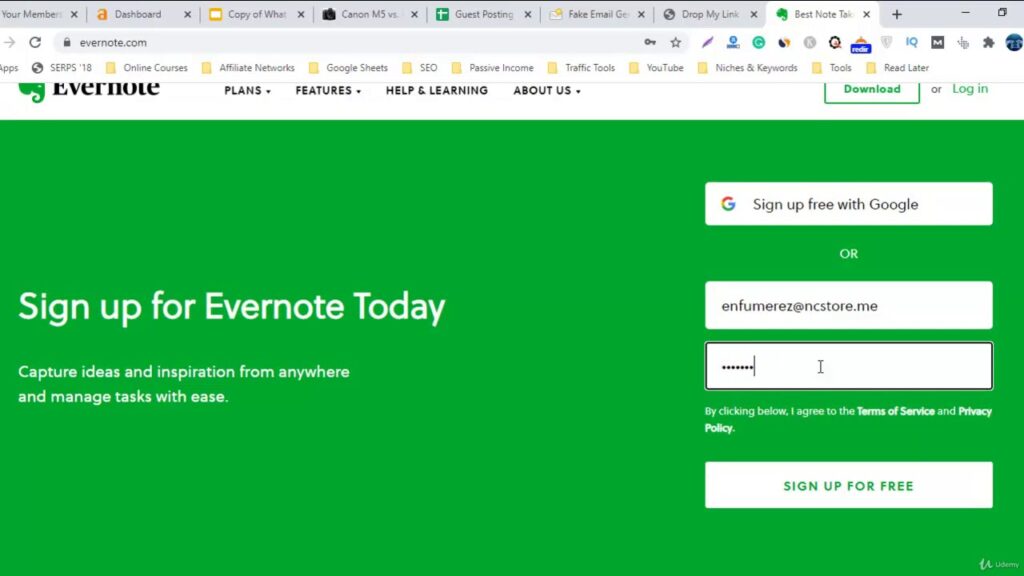Viewport: 1024px width, 576px height.
Task: Click Sign up free with Google
Action: (848, 204)
